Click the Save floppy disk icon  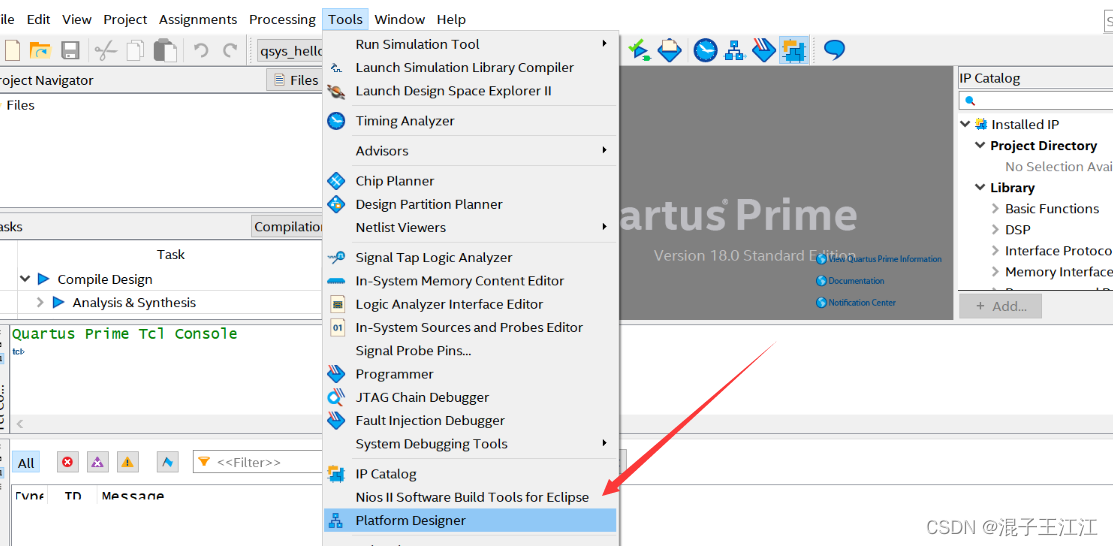tap(70, 50)
